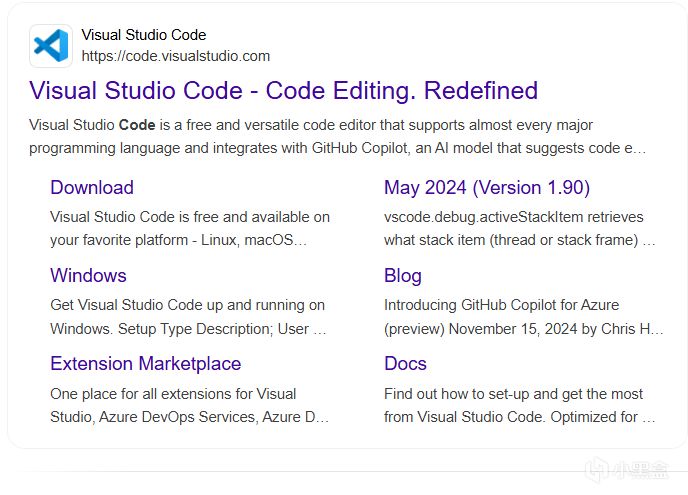This screenshot has width=688, height=495.
Task: Click the GitHub Copilot for Azure blog snippet
Action: point(519,316)
